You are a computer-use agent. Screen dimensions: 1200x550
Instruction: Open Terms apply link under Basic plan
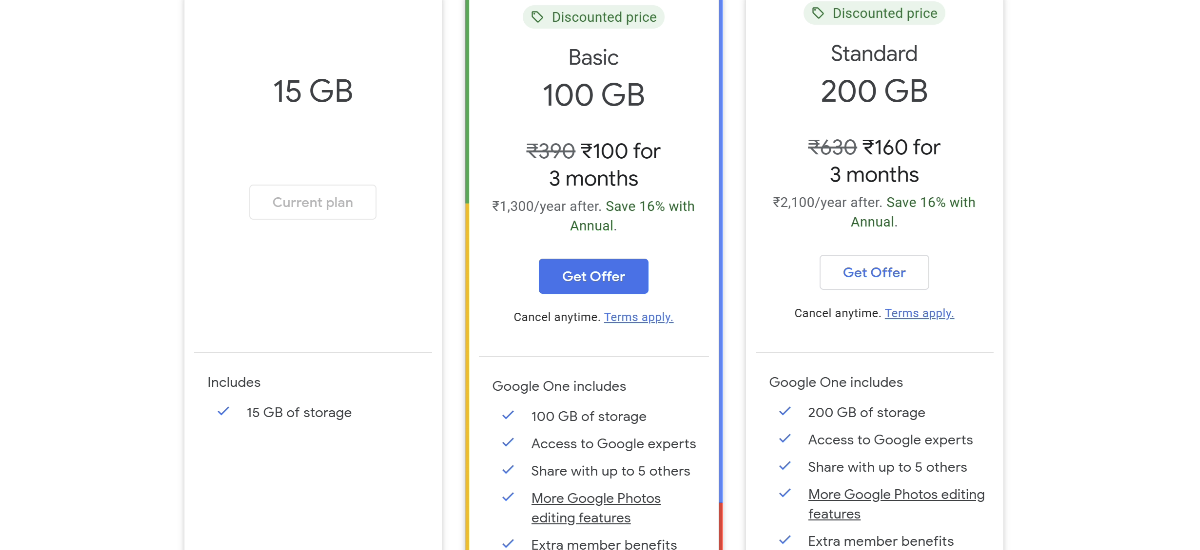(638, 317)
